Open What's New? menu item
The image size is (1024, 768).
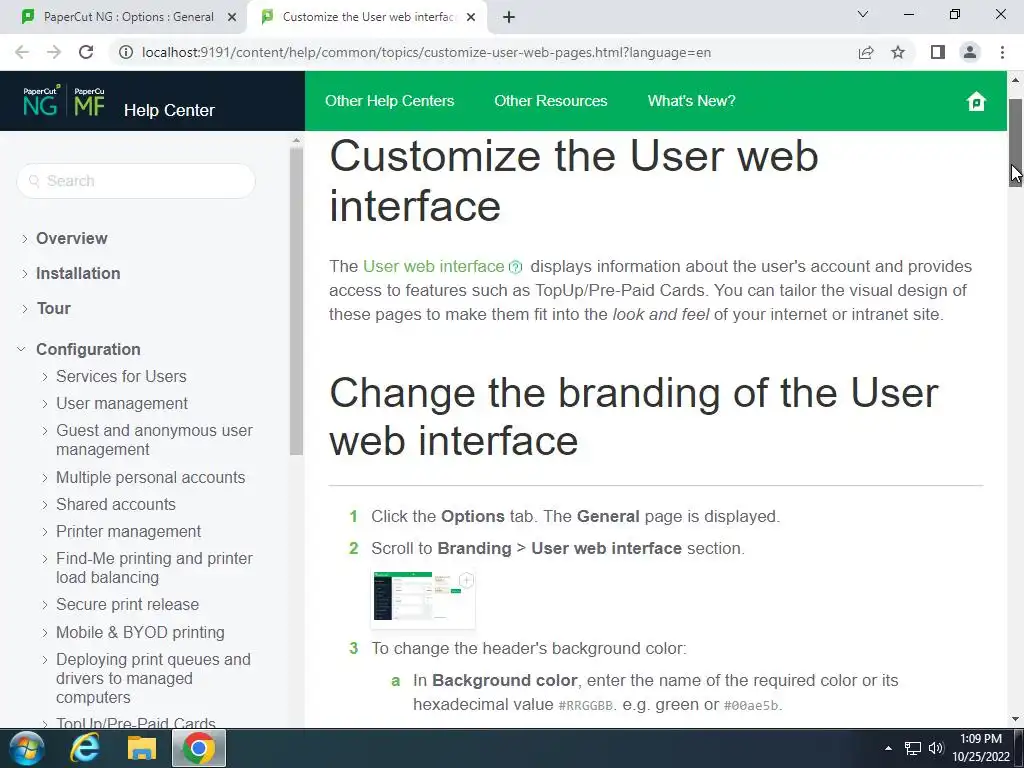click(x=692, y=101)
